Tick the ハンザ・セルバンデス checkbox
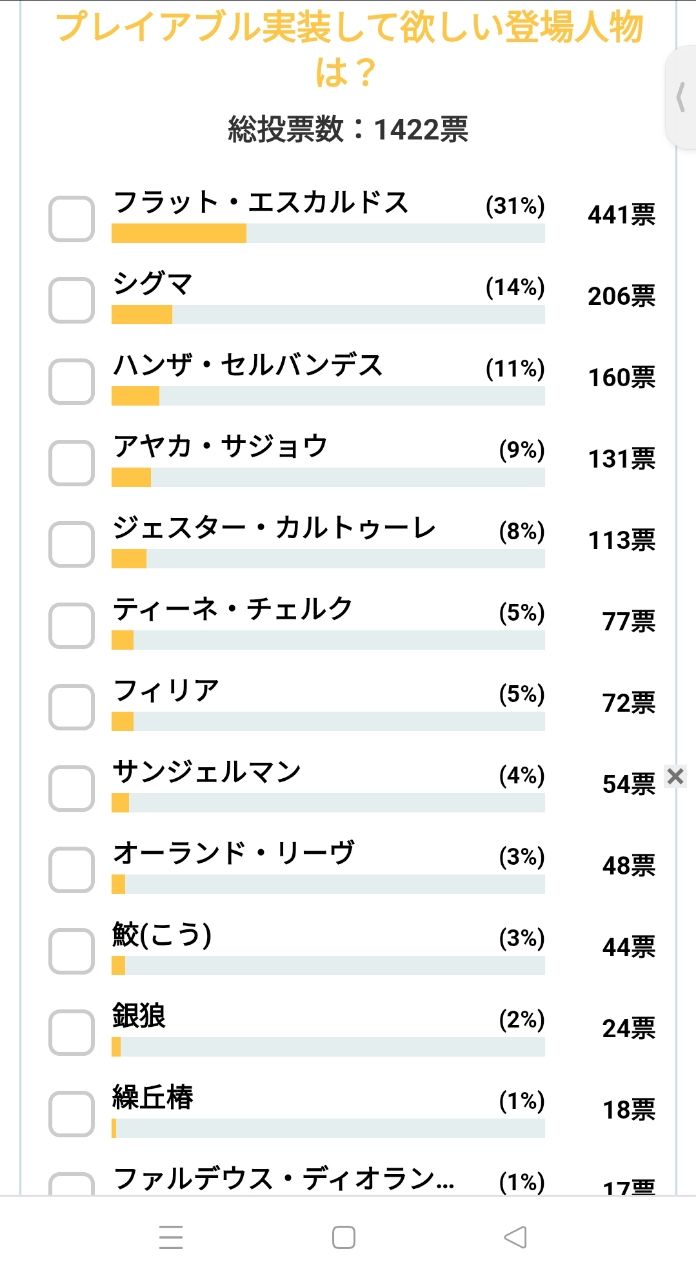The width and height of the screenshot is (696, 1280). point(72,381)
